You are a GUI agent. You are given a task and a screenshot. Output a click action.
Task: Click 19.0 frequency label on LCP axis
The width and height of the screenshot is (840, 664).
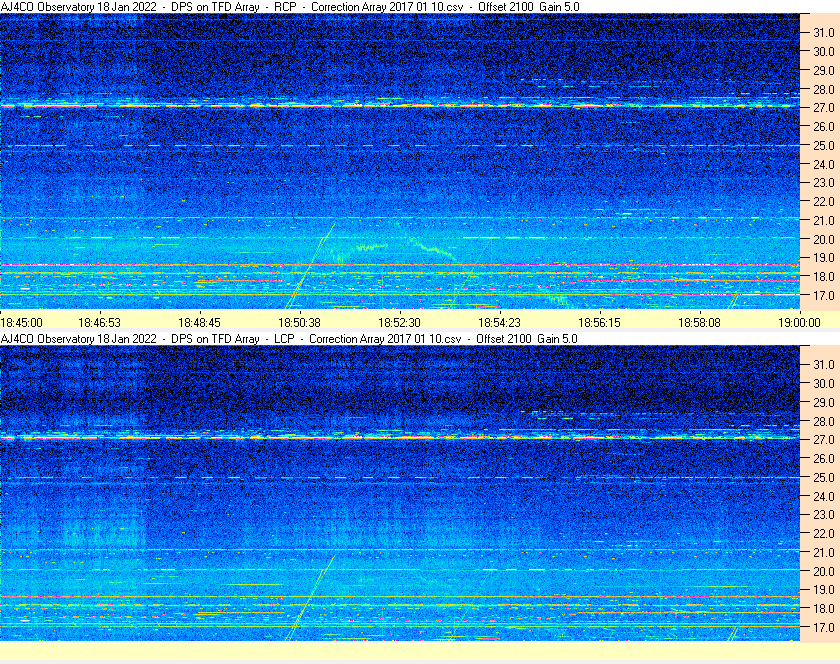point(824,590)
